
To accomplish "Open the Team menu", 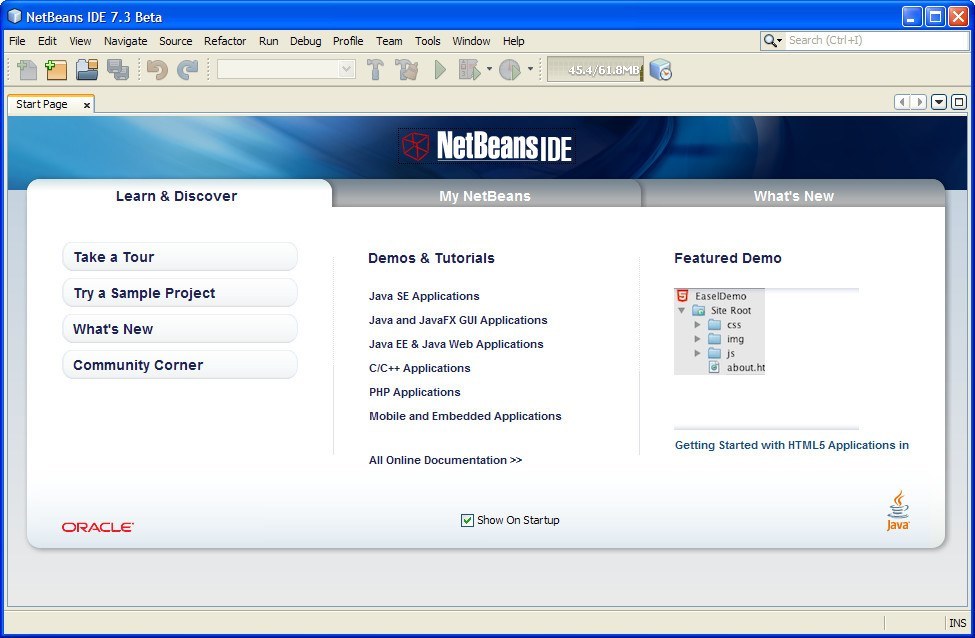I will click(x=389, y=41).
